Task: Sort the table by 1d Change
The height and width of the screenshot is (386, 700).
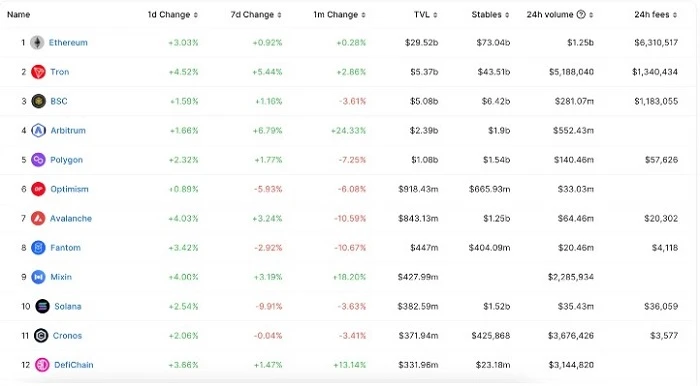Action: coord(173,15)
